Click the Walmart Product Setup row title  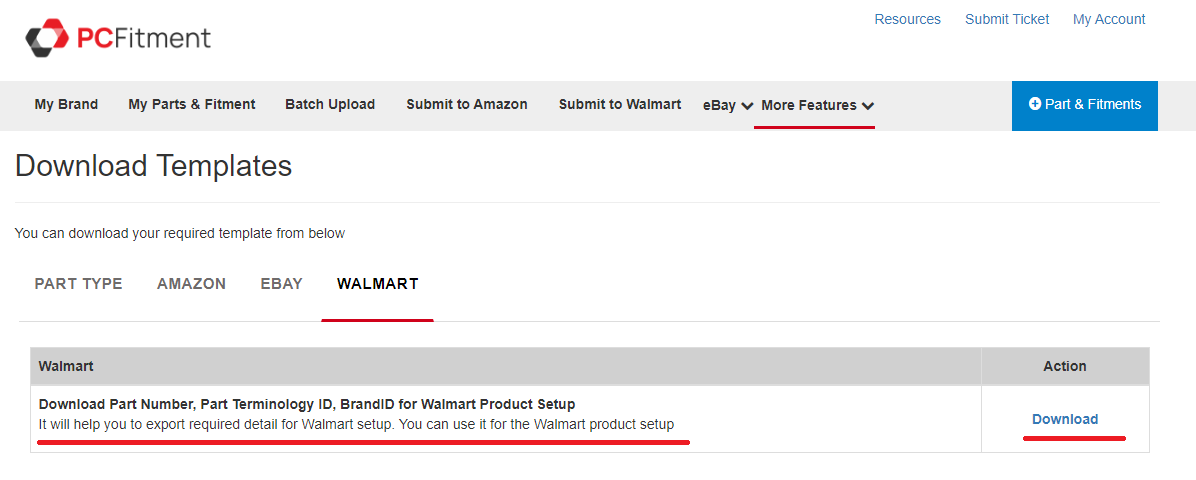tap(307, 404)
